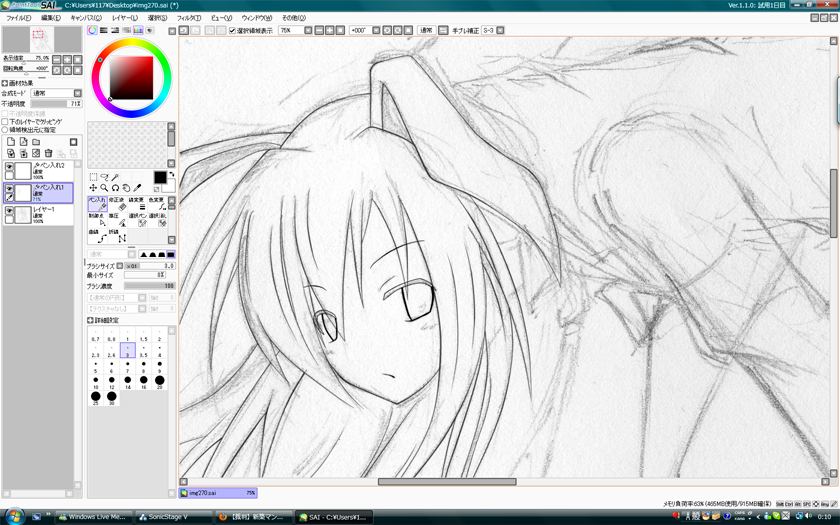
Task: Delete the selected layer with trash icon
Action: pos(48,153)
